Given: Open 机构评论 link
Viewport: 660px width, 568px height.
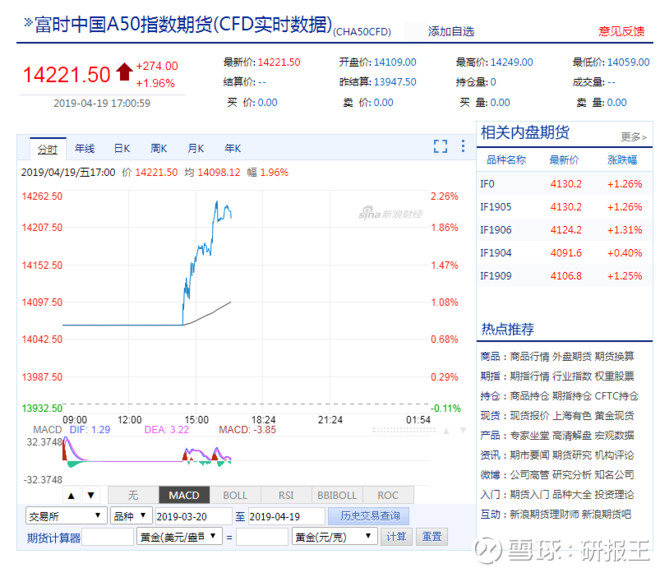Looking at the screenshot, I should point(614,455).
